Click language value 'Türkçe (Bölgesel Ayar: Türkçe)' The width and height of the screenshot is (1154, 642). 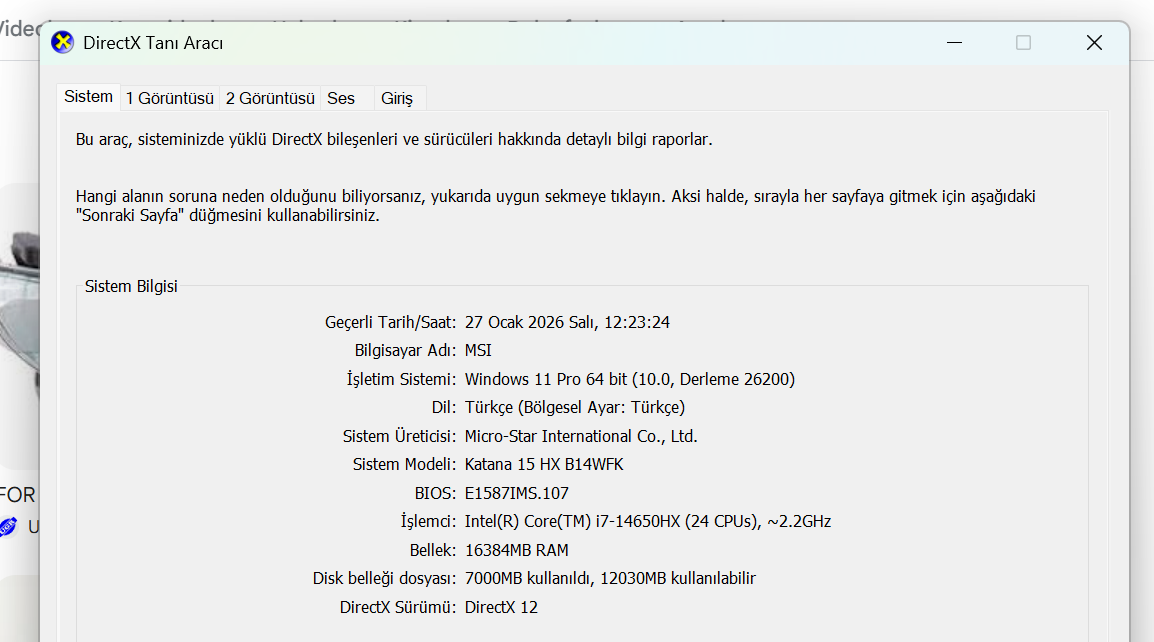pos(575,408)
